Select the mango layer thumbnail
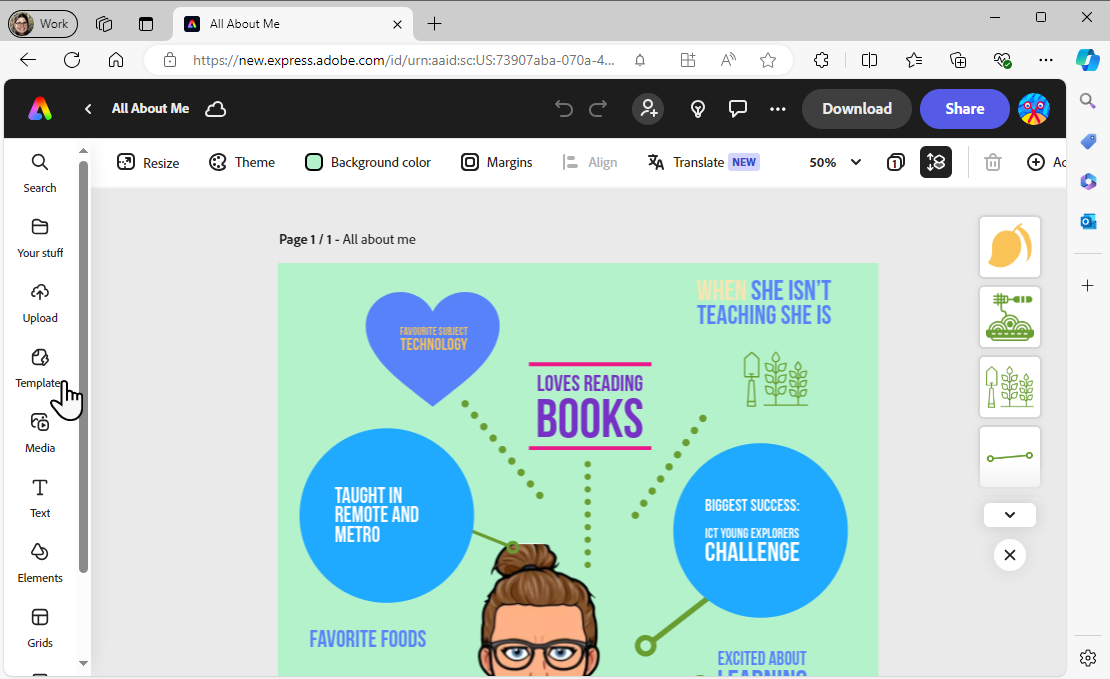1110x679 pixels. [x=1009, y=246]
